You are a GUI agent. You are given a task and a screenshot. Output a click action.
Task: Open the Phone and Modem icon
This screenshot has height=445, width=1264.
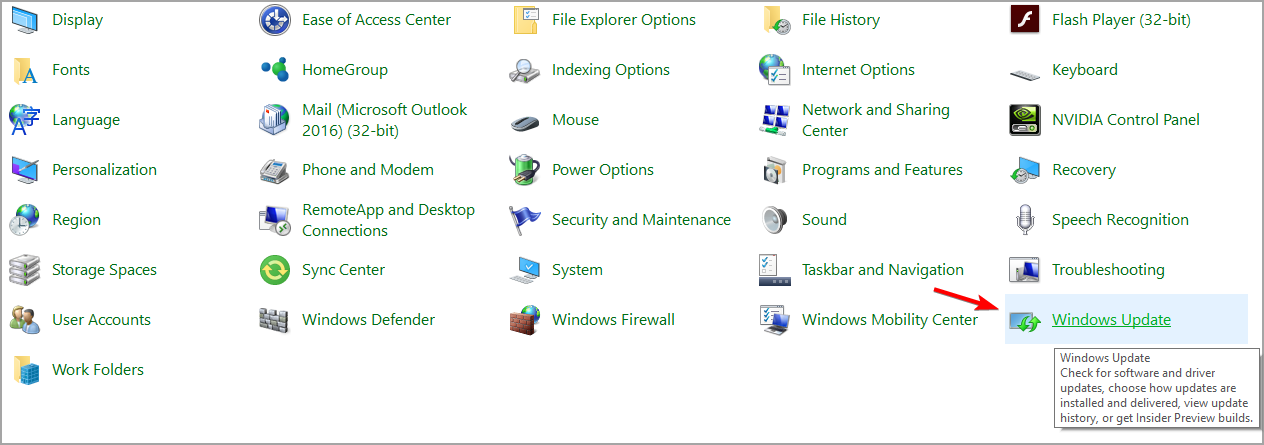pos(275,170)
